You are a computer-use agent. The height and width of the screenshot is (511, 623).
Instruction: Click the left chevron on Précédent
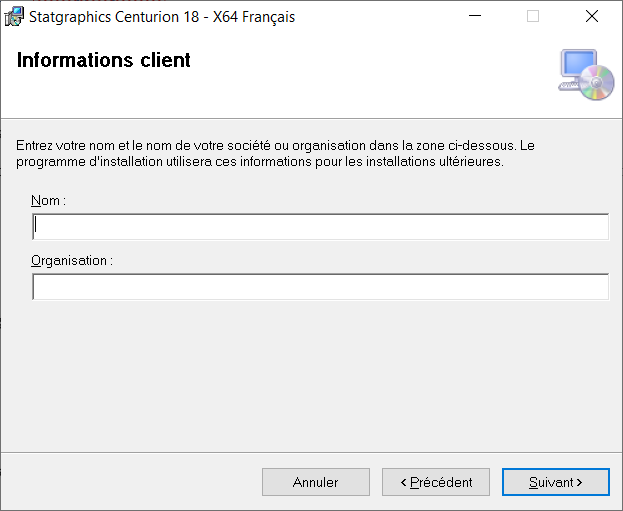[x=404, y=482]
